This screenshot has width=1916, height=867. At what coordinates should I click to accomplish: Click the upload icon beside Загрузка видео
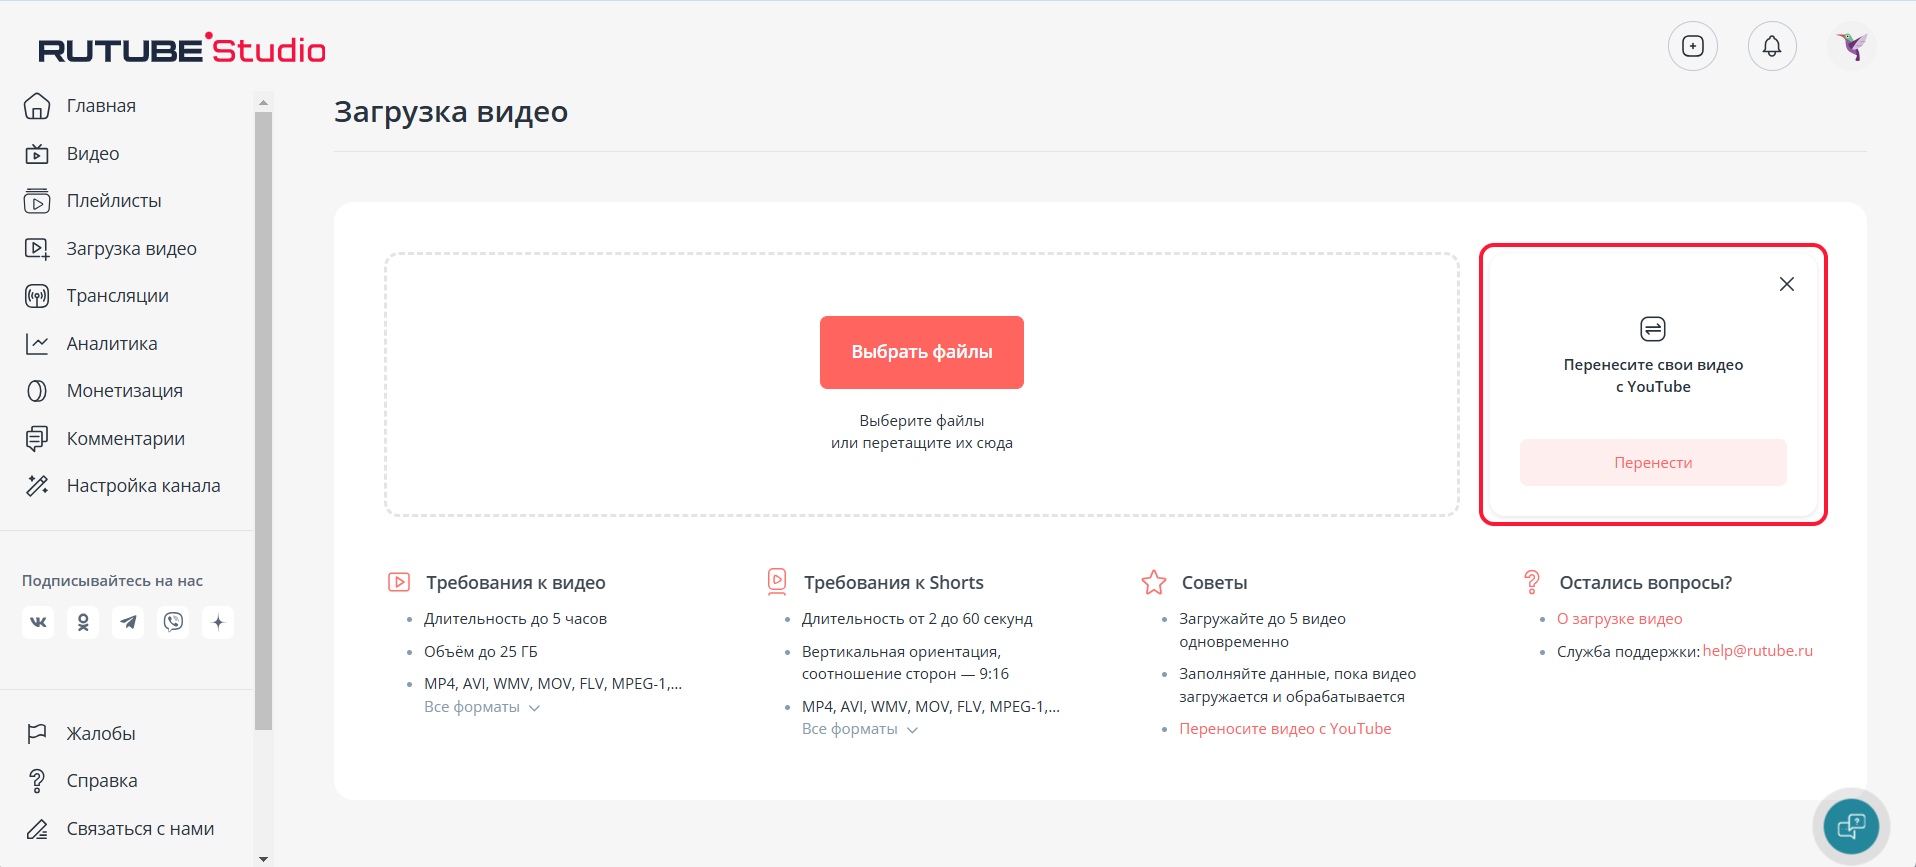click(x=37, y=249)
